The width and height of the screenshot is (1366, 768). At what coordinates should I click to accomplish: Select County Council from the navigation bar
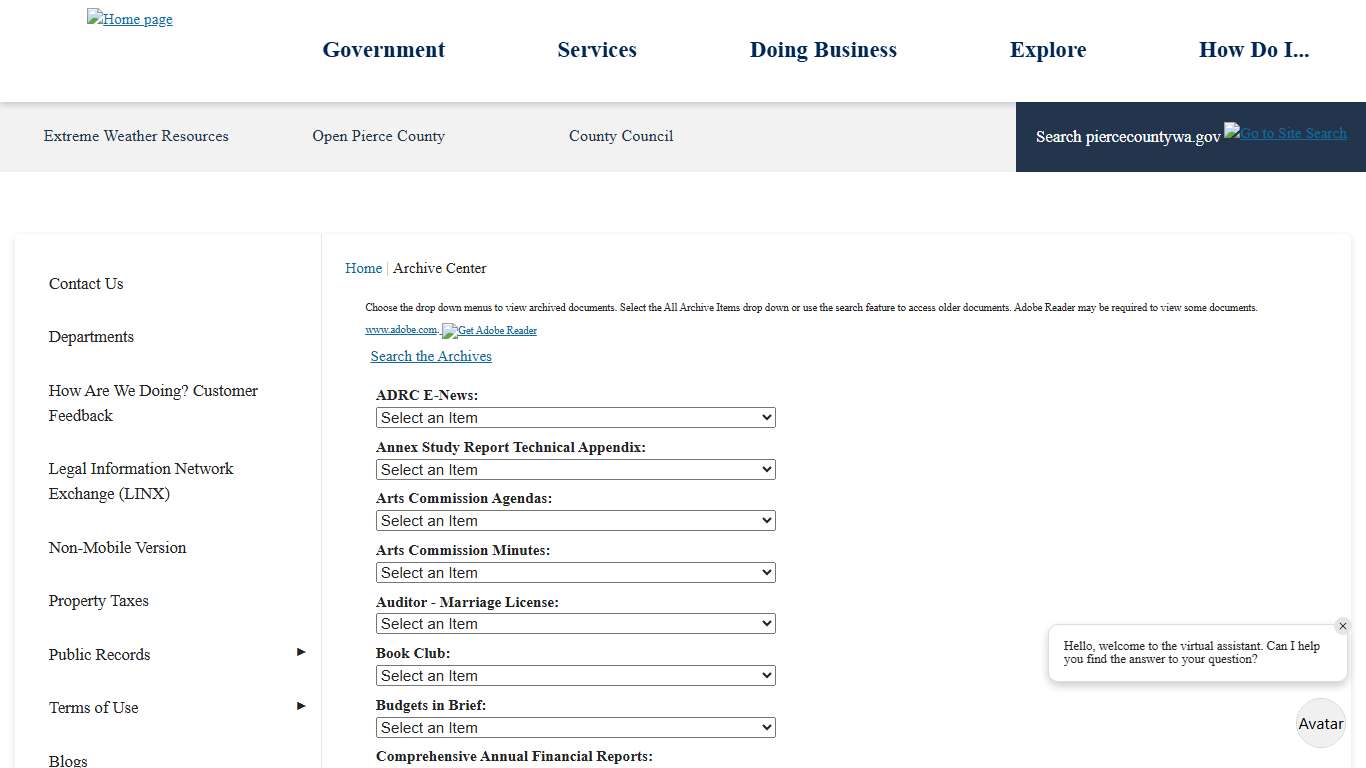[620, 136]
